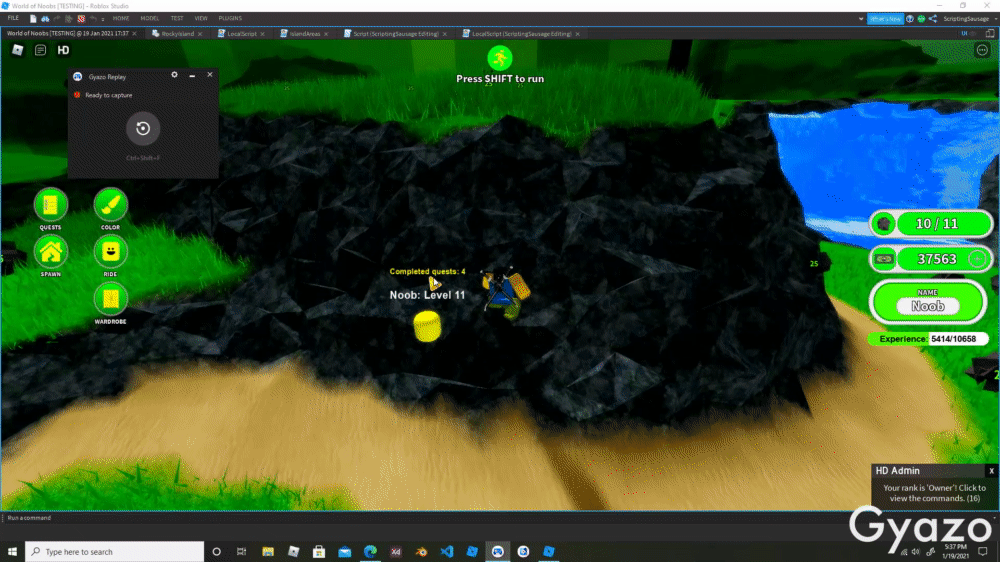This screenshot has width=1000, height=562.
Task: Open Gyazo Replay settings gear
Action: (x=174, y=75)
